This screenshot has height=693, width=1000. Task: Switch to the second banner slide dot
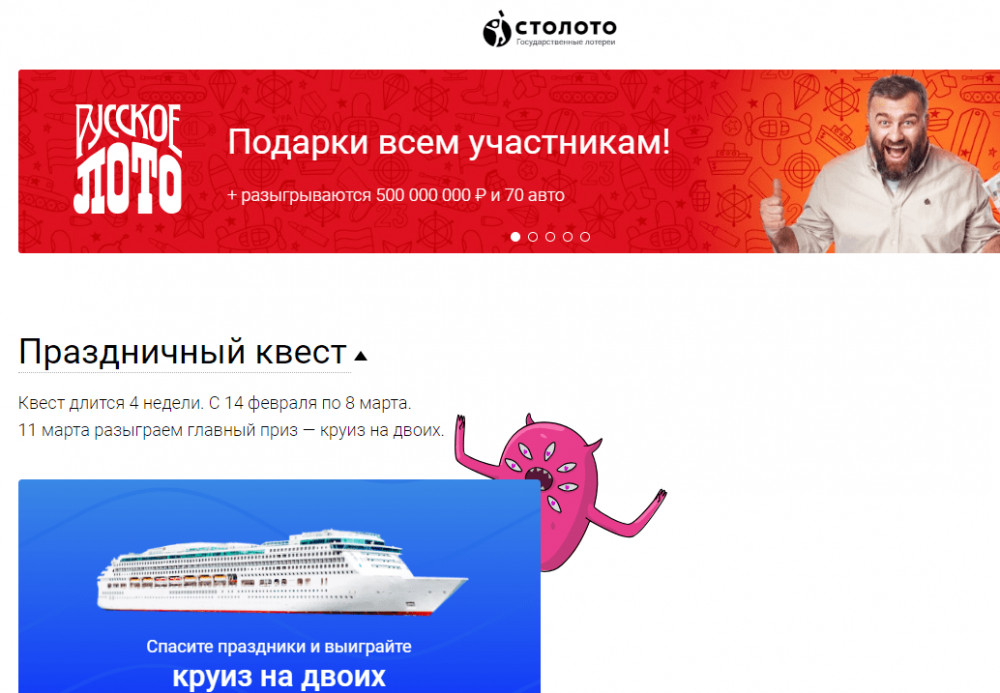pyautogui.click(x=533, y=237)
